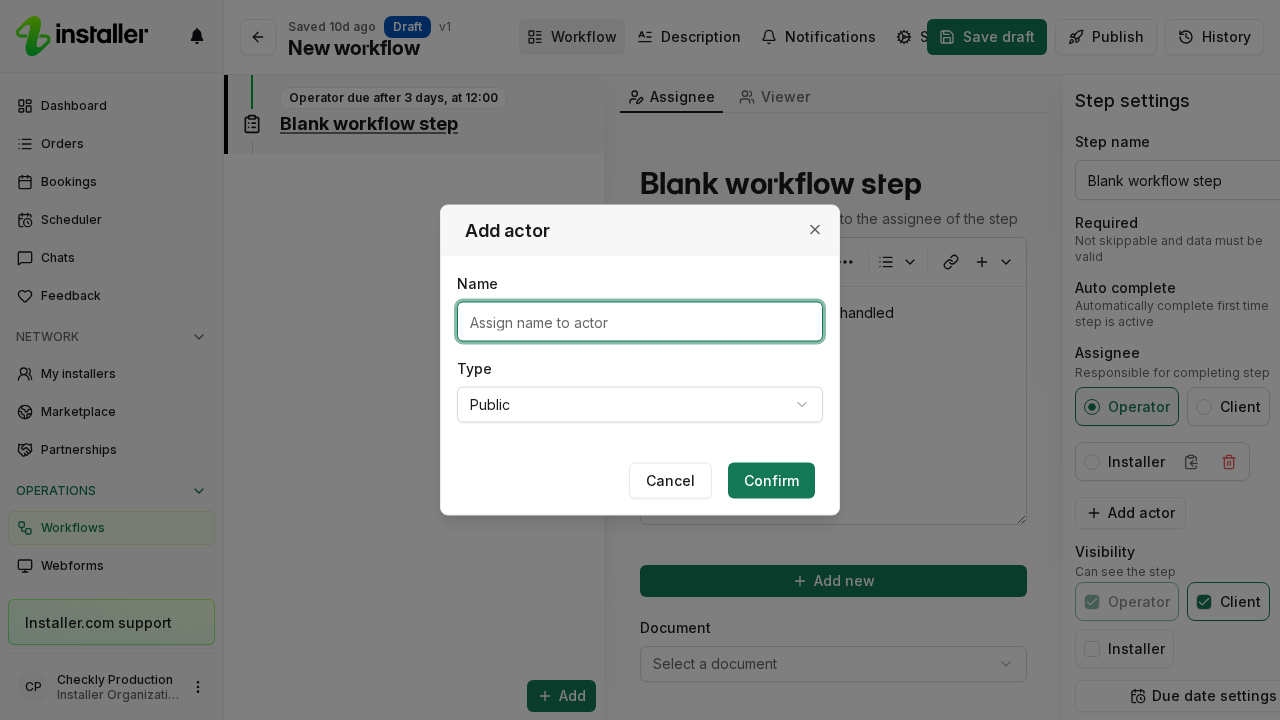
Task: Click the plus insert icon in editor toolbar
Action: [982, 262]
